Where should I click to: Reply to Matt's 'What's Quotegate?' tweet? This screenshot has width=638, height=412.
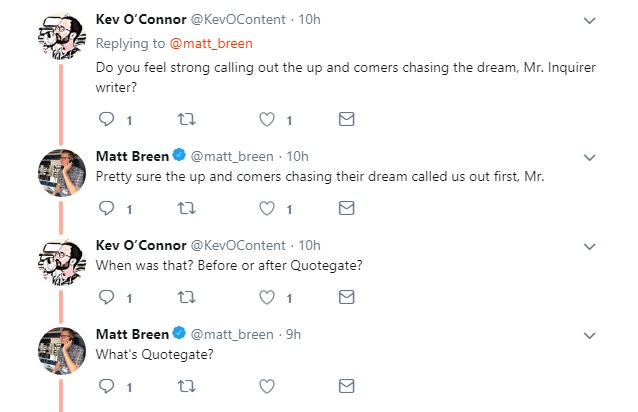[x=109, y=385]
